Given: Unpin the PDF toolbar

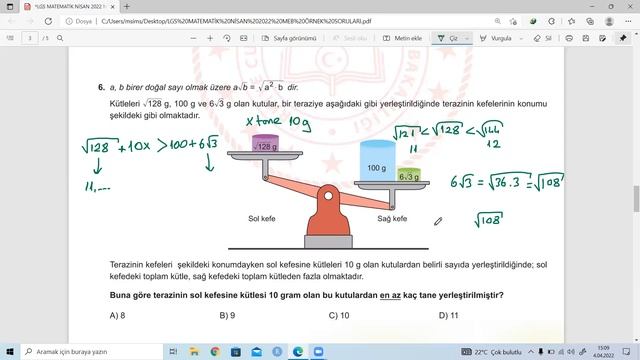Looking at the screenshot, I should tap(623, 38).
